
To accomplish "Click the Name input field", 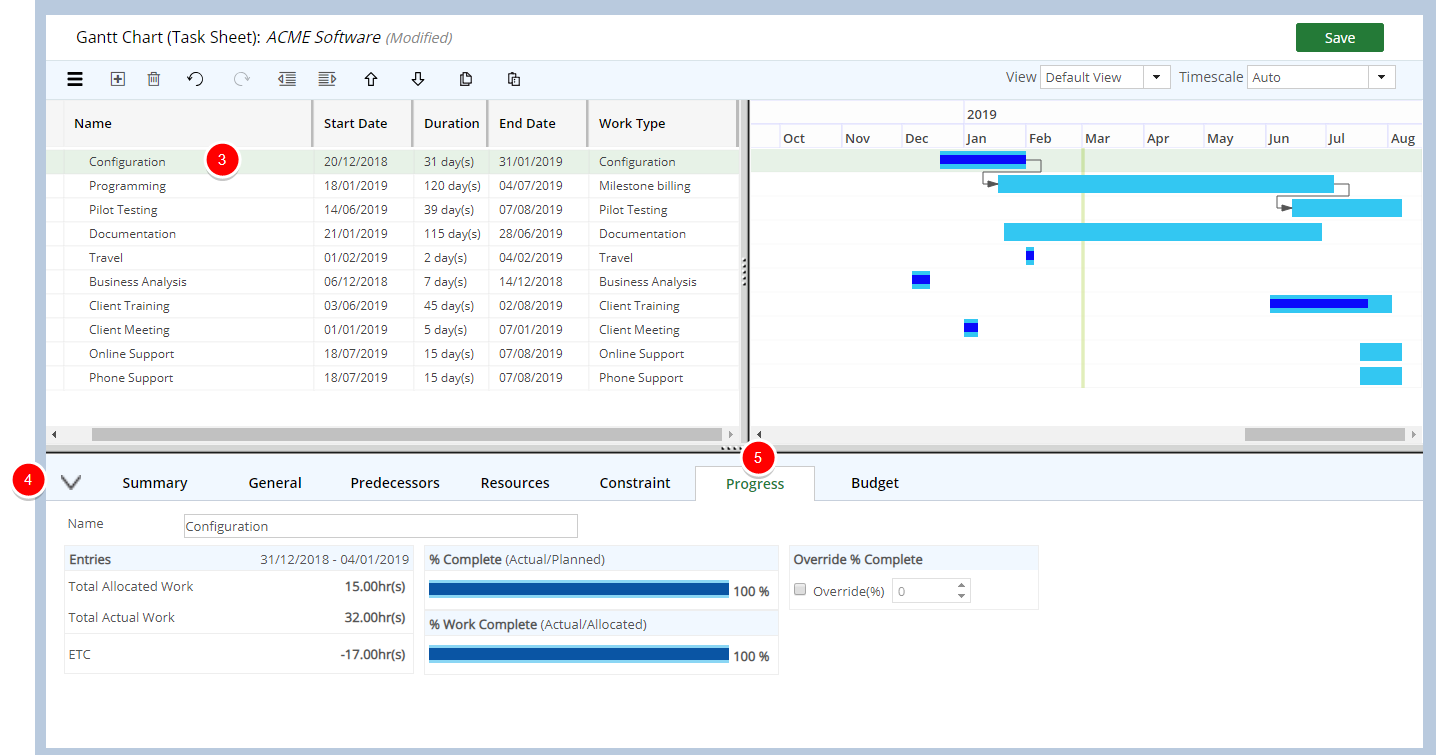I will pyautogui.click(x=380, y=526).
